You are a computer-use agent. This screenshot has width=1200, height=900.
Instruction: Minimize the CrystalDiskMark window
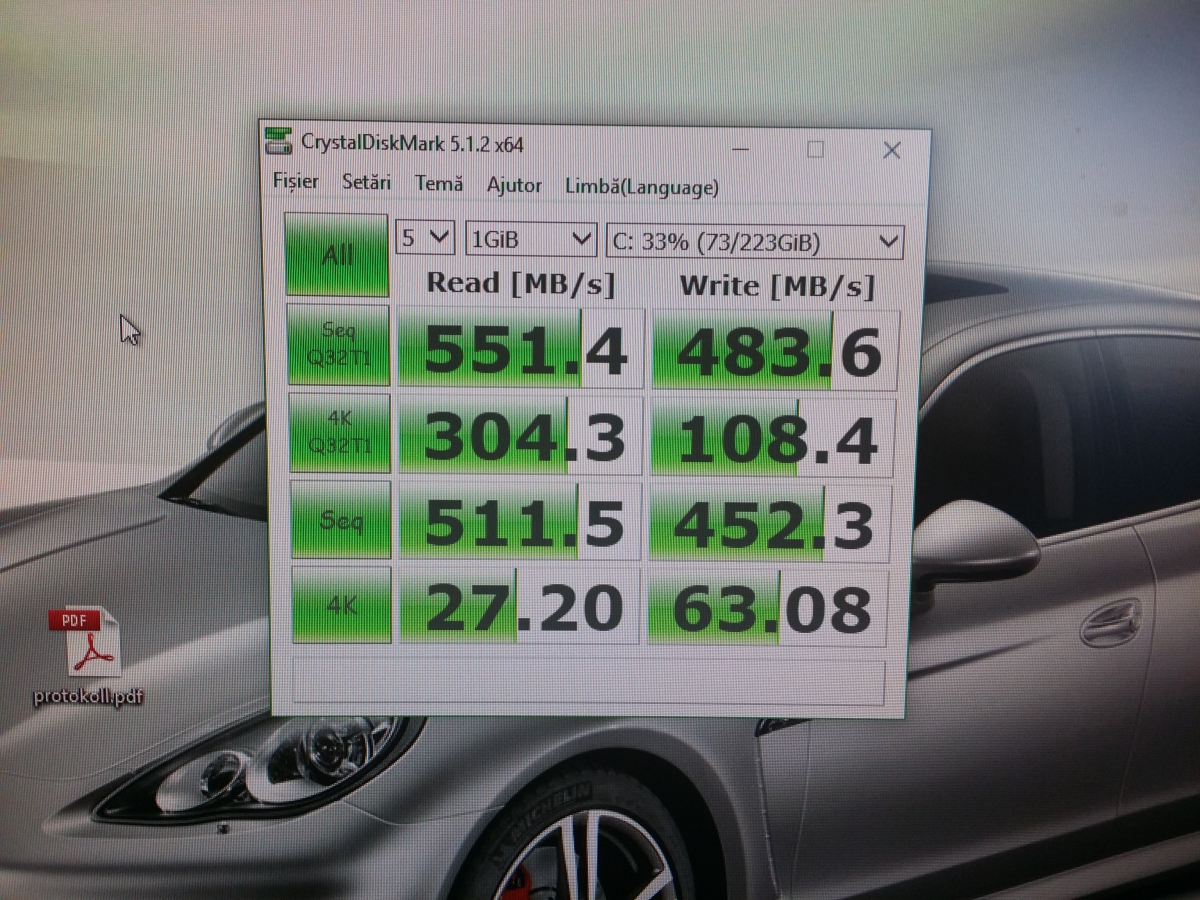point(741,148)
